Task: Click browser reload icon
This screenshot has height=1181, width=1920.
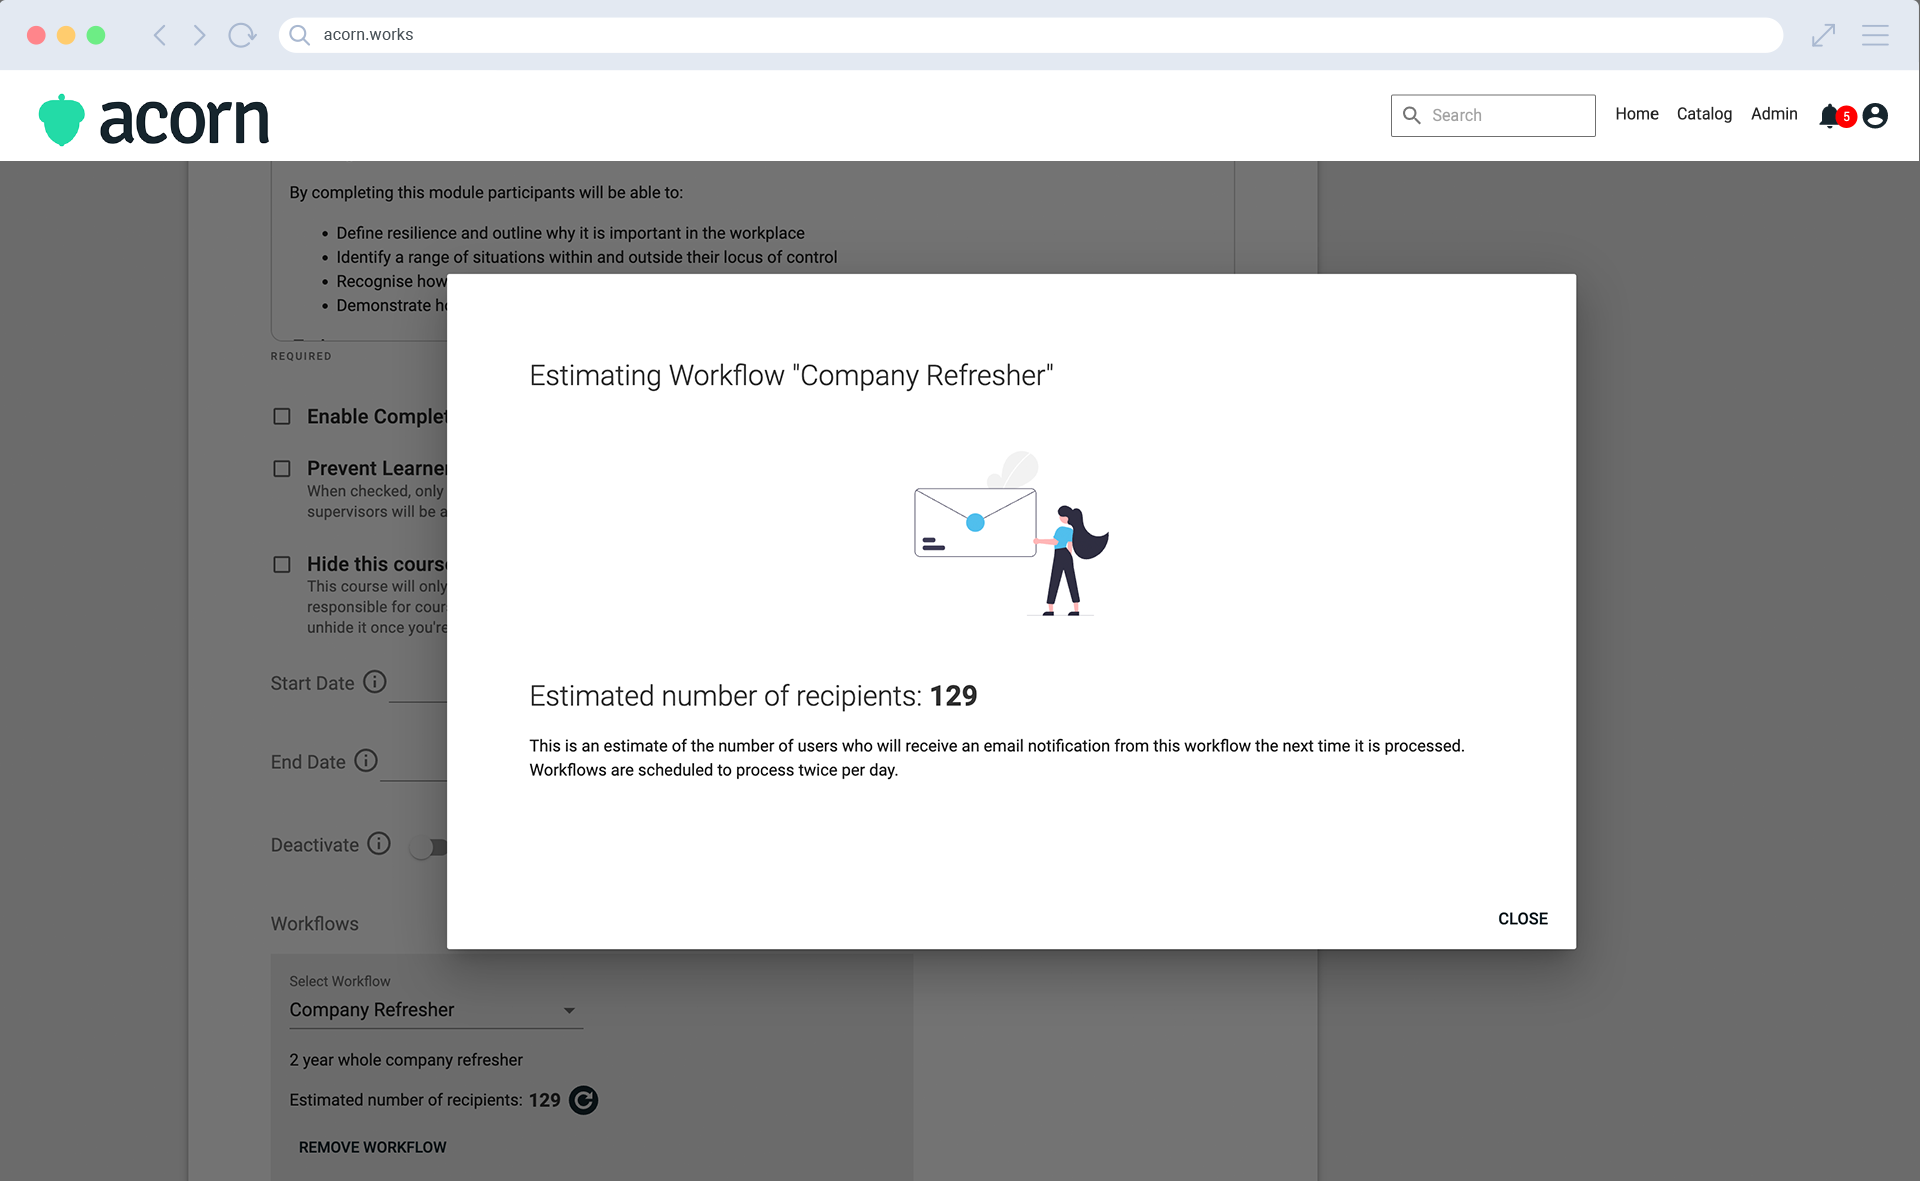Action: pyautogui.click(x=241, y=35)
